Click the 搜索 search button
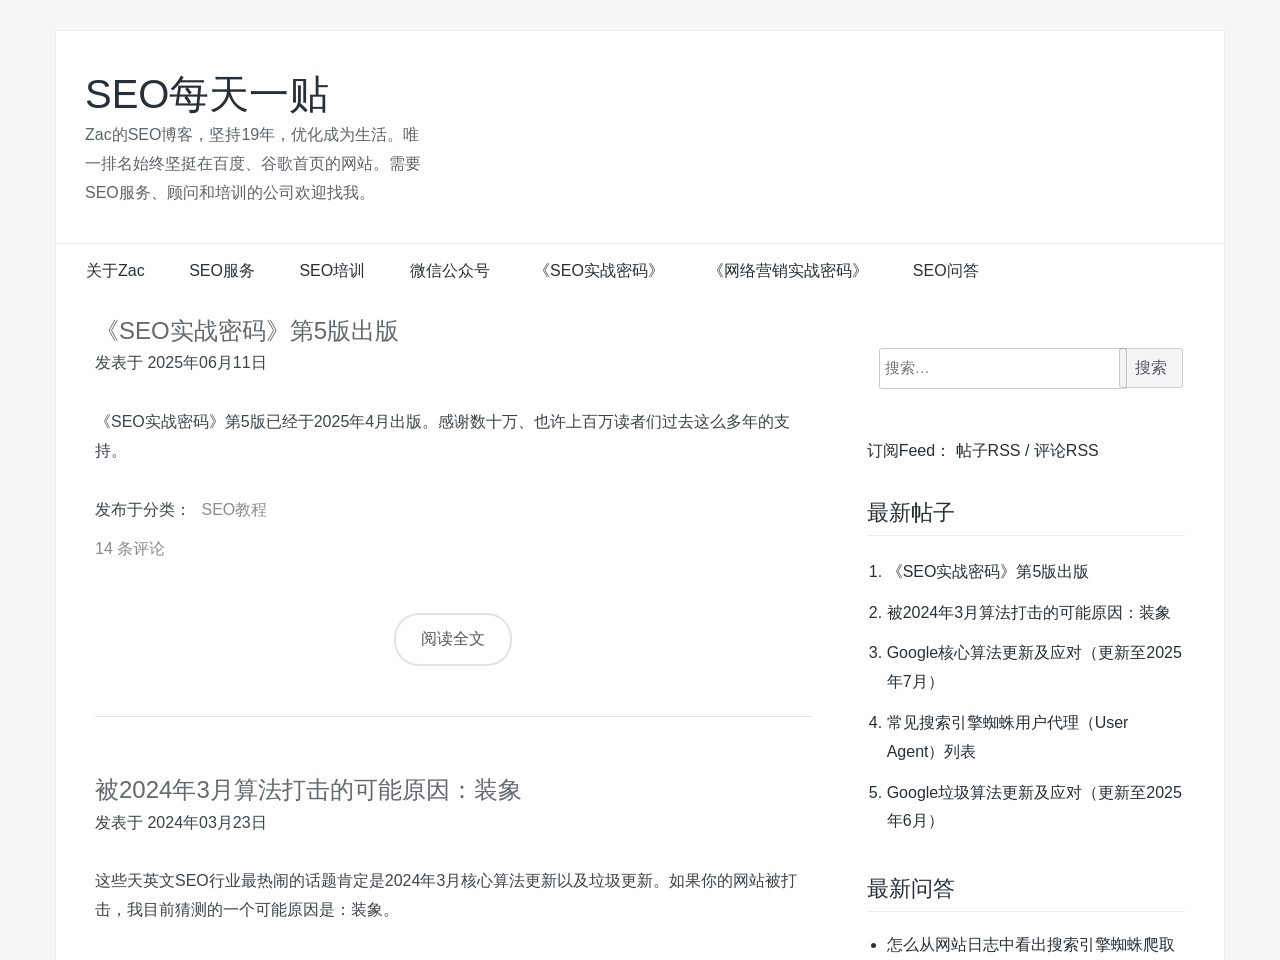The image size is (1280, 960). click(x=1152, y=368)
